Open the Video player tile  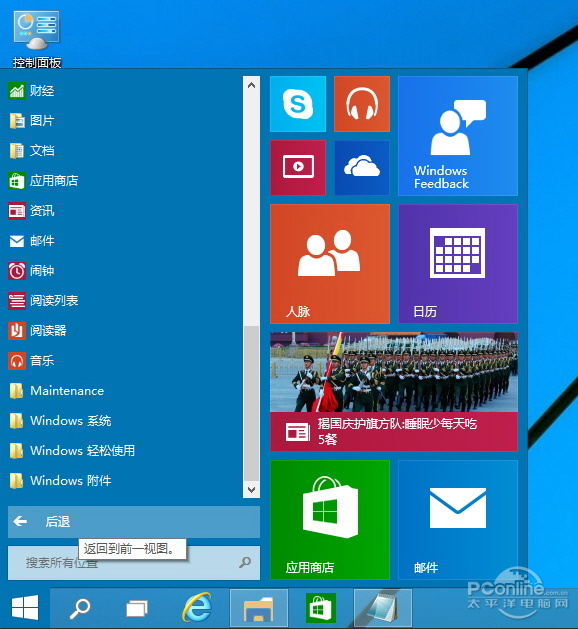click(x=298, y=168)
